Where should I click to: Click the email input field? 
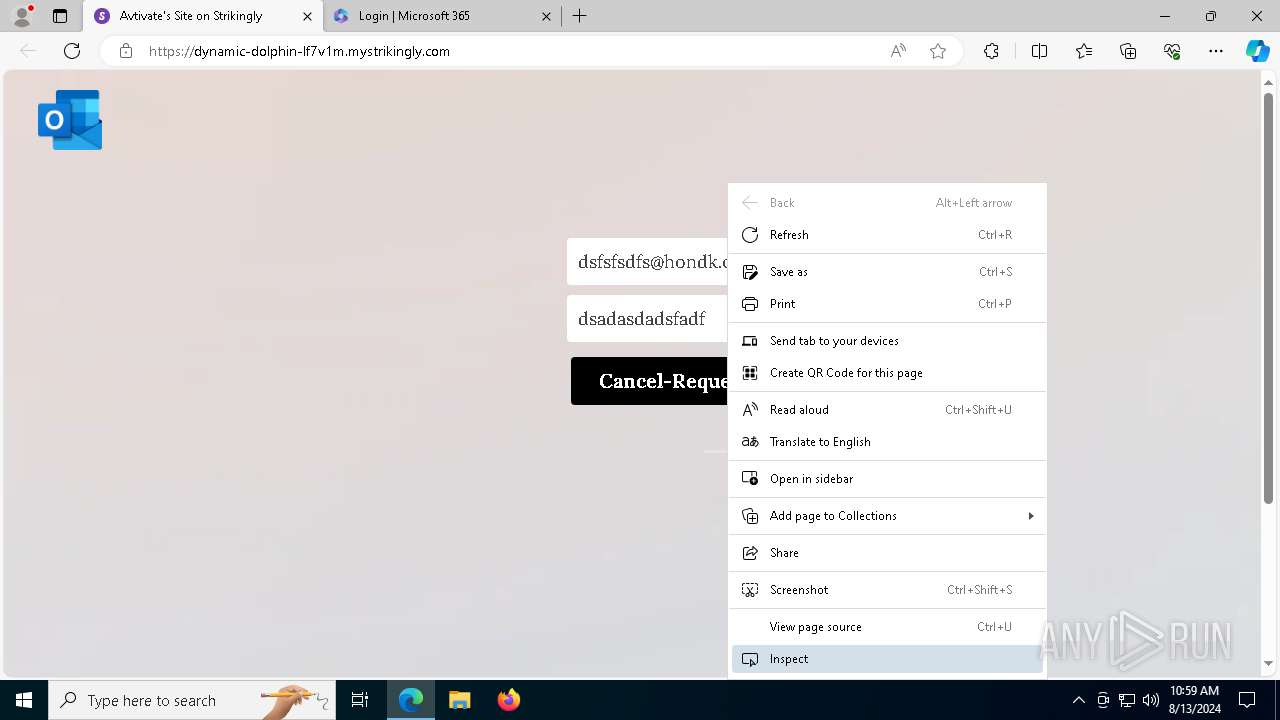click(648, 262)
